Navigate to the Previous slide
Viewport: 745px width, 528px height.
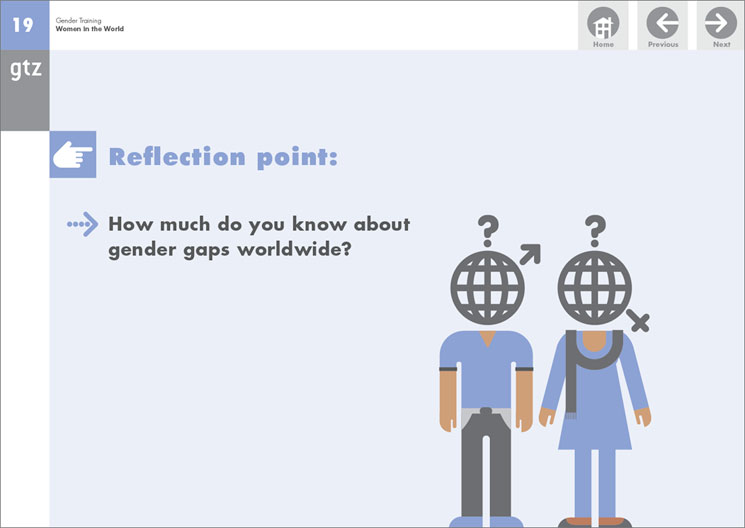pyautogui.click(x=662, y=26)
